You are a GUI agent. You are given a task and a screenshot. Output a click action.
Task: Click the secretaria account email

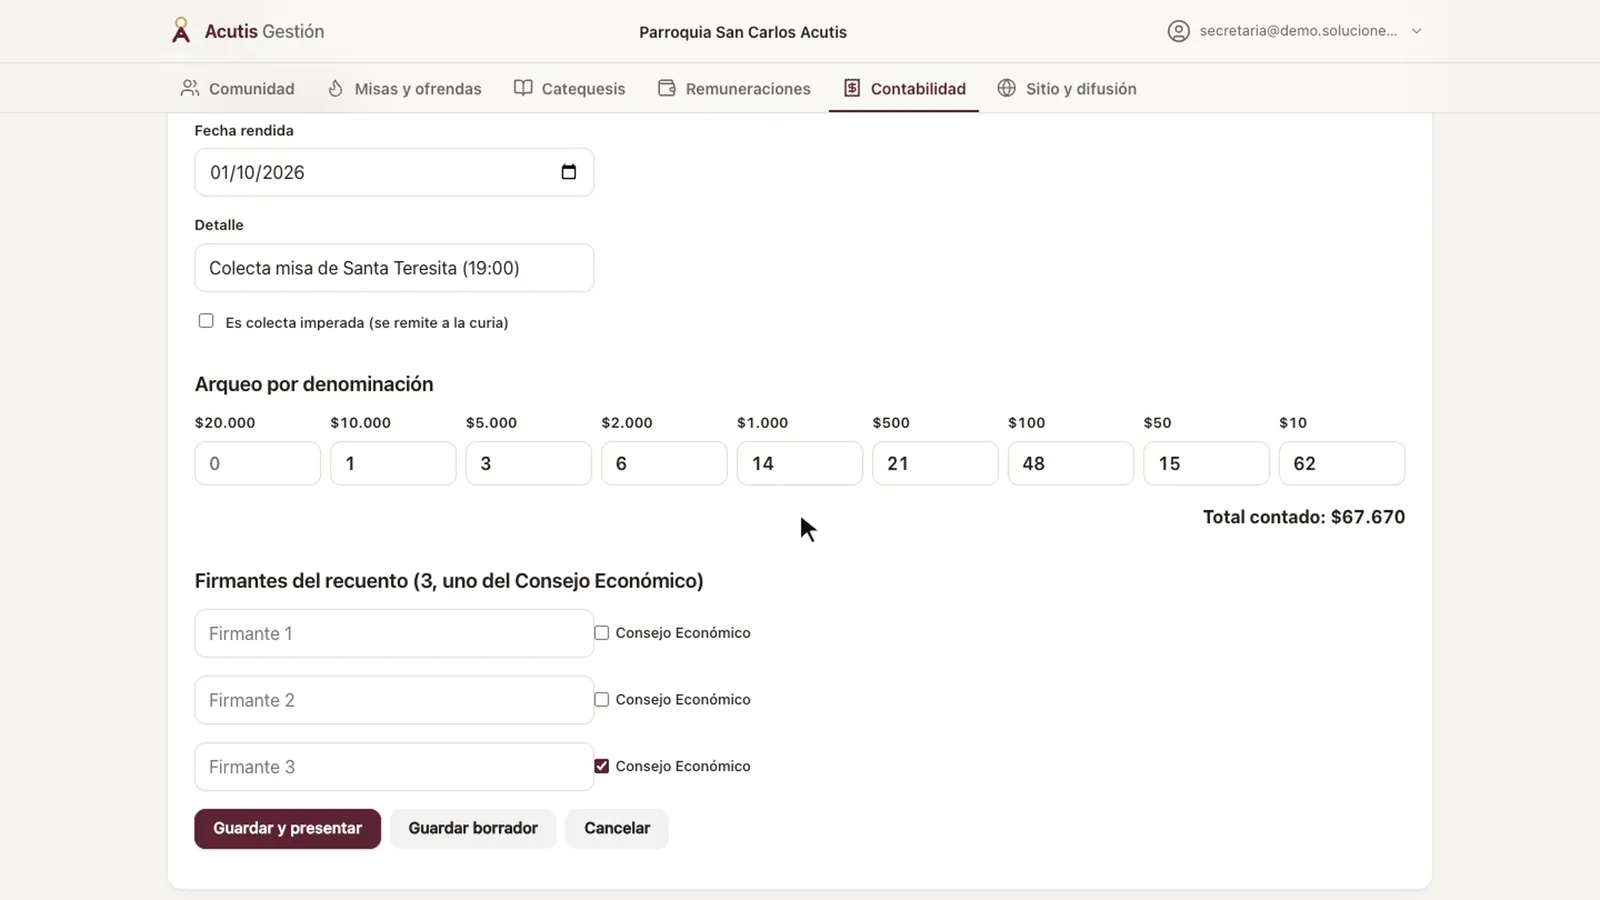1298,31
